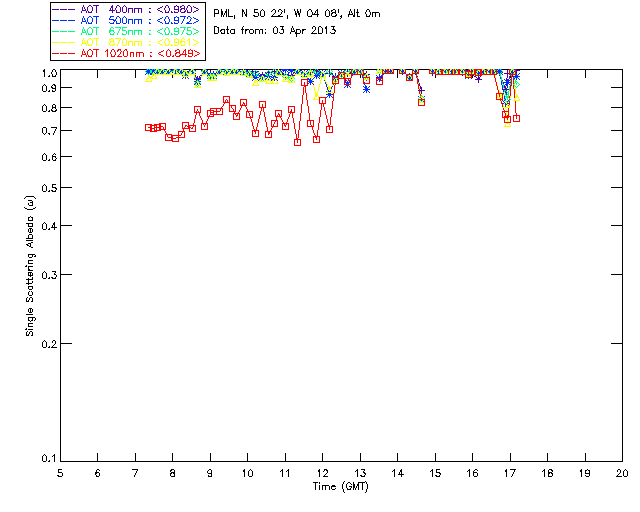Click the y-axis tick label 0.3
Screen dimensions: 640x512
tap(49, 275)
